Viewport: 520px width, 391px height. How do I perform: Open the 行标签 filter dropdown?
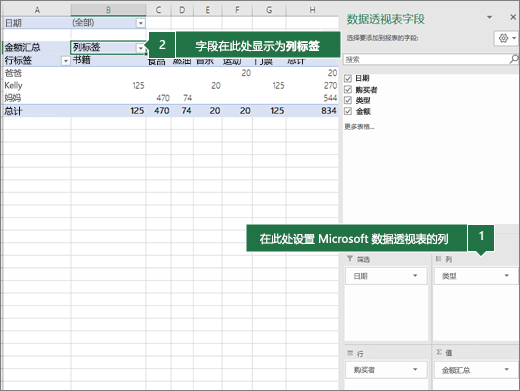(x=66, y=61)
